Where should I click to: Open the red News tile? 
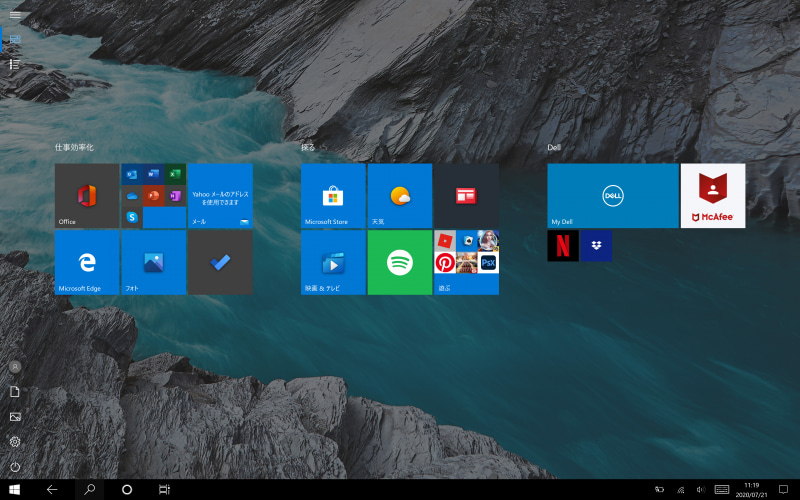pos(466,195)
